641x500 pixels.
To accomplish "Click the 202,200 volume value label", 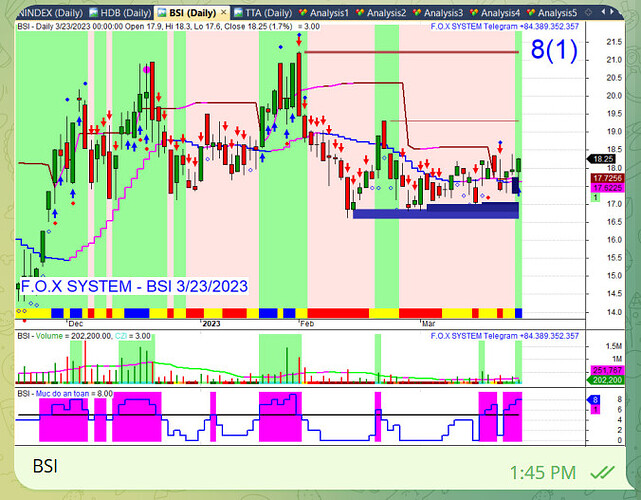I will [x=606, y=380].
